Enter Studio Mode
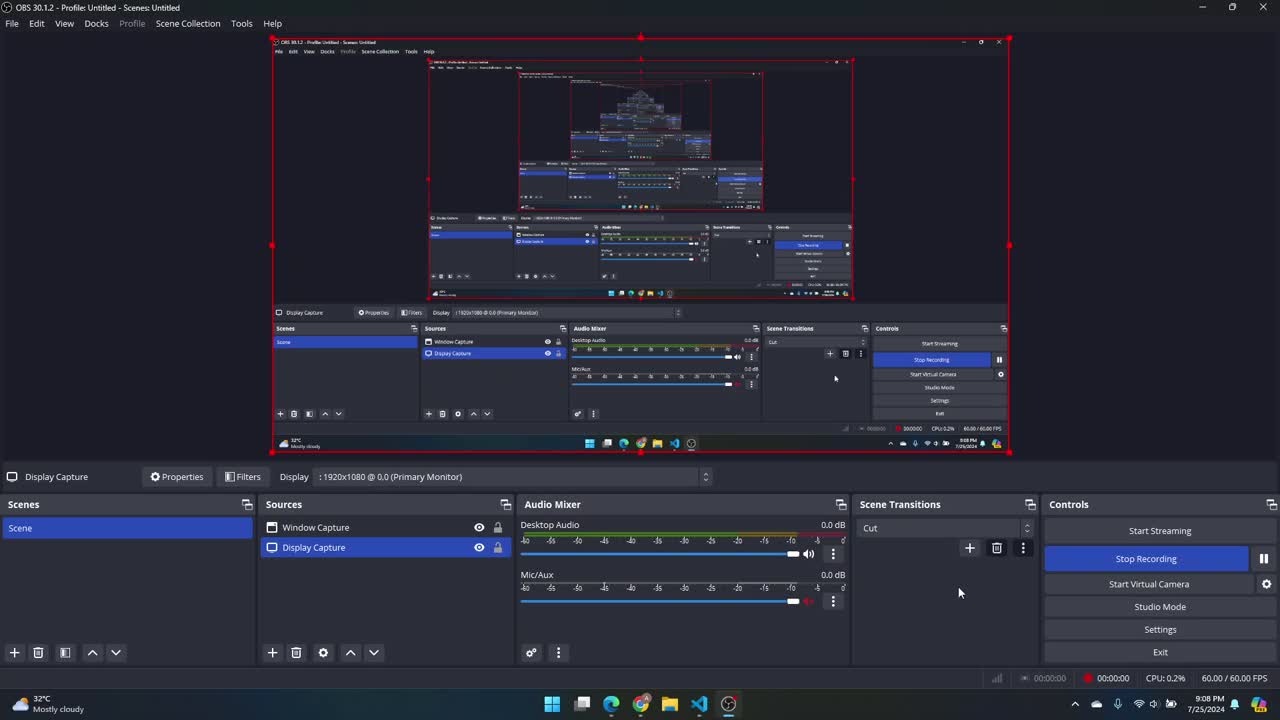Viewport: 1280px width, 720px height. tap(1160, 607)
